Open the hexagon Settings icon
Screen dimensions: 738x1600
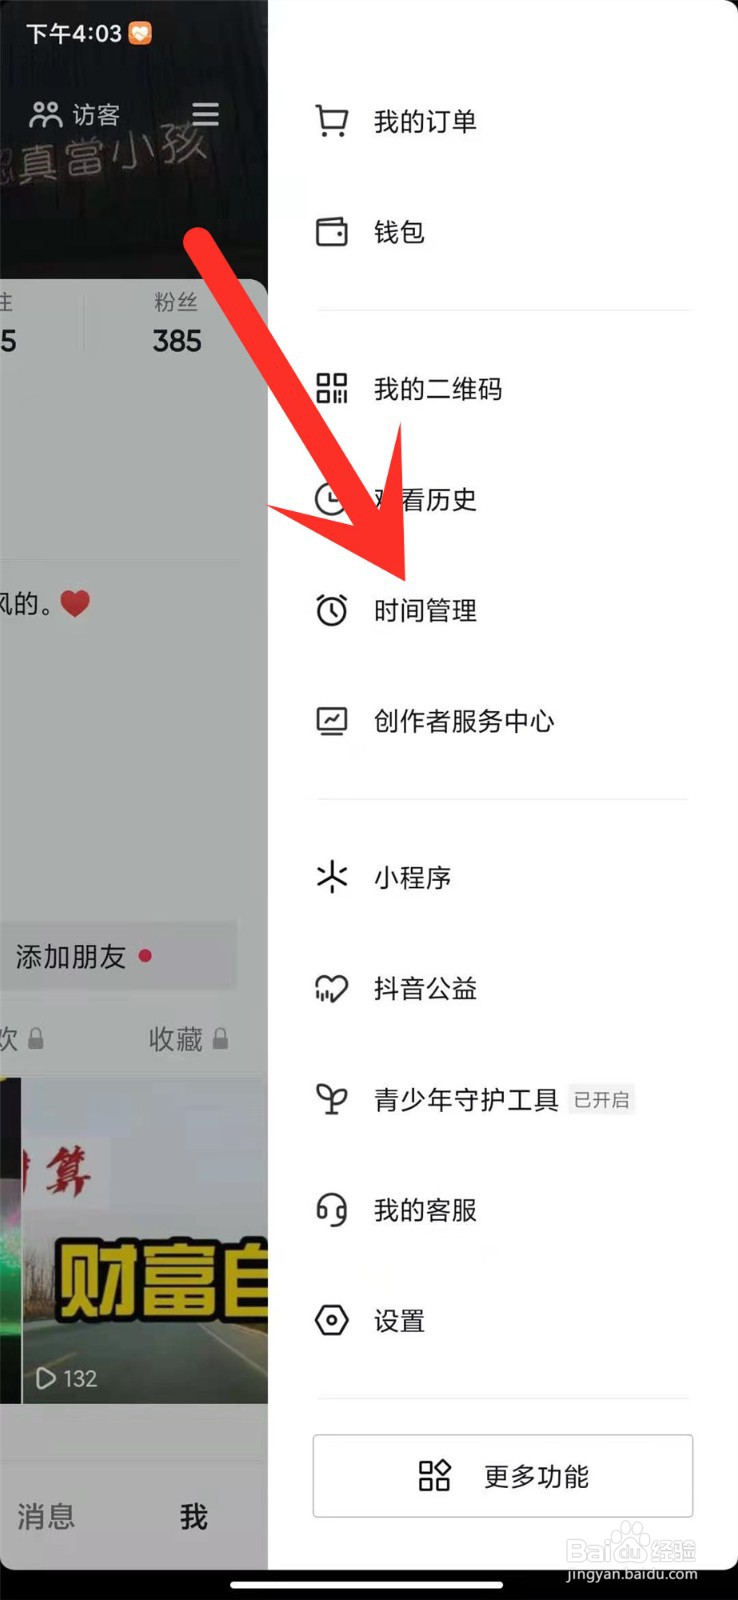point(331,1320)
